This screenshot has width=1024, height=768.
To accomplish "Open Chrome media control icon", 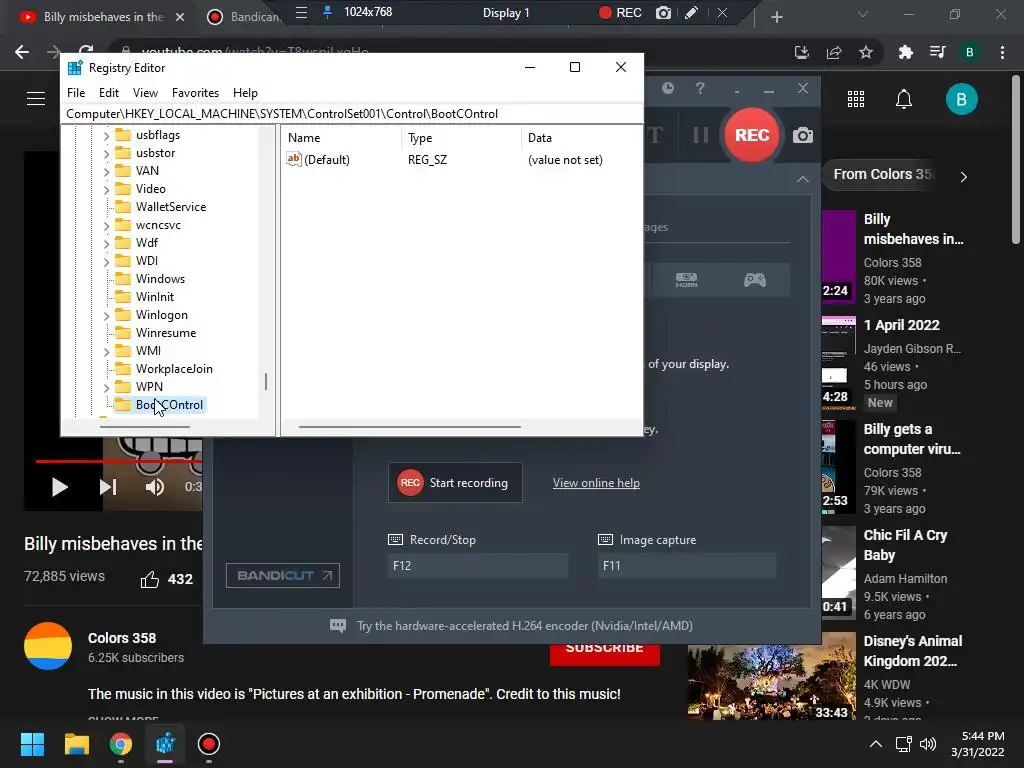I will pyautogui.click(x=937, y=52).
